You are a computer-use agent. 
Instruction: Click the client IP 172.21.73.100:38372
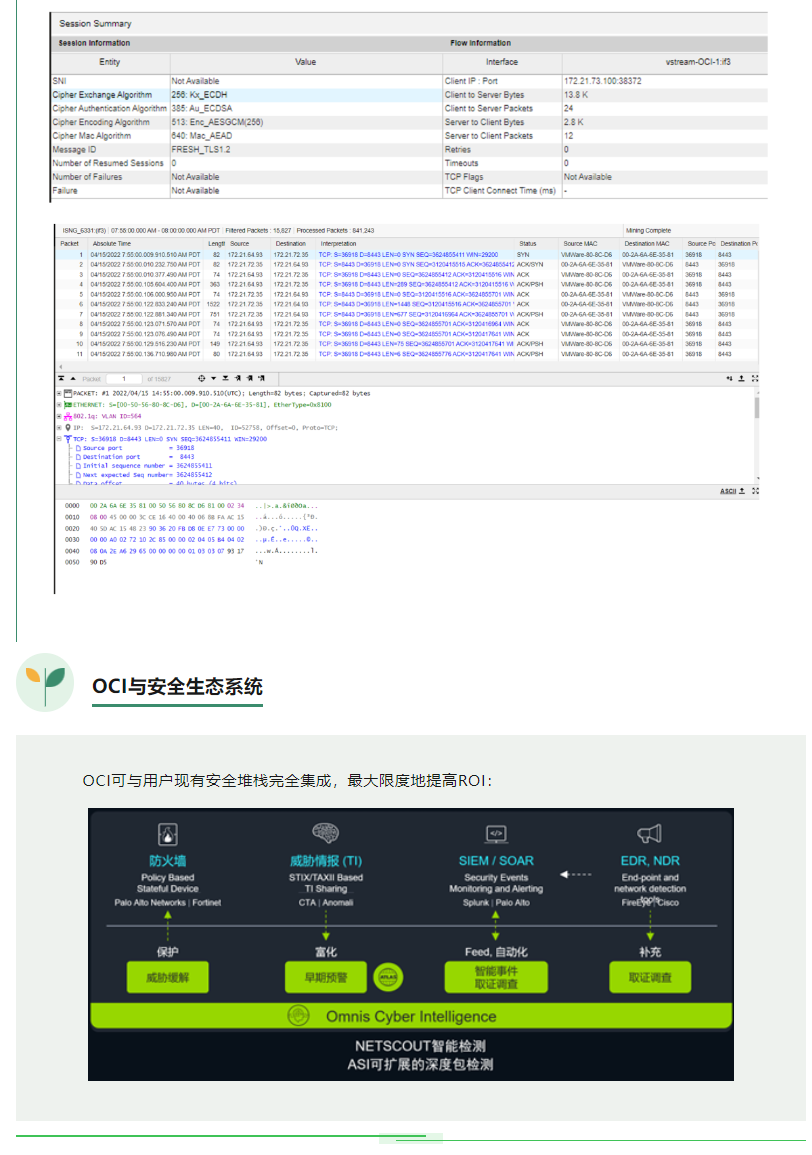tap(603, 81)
